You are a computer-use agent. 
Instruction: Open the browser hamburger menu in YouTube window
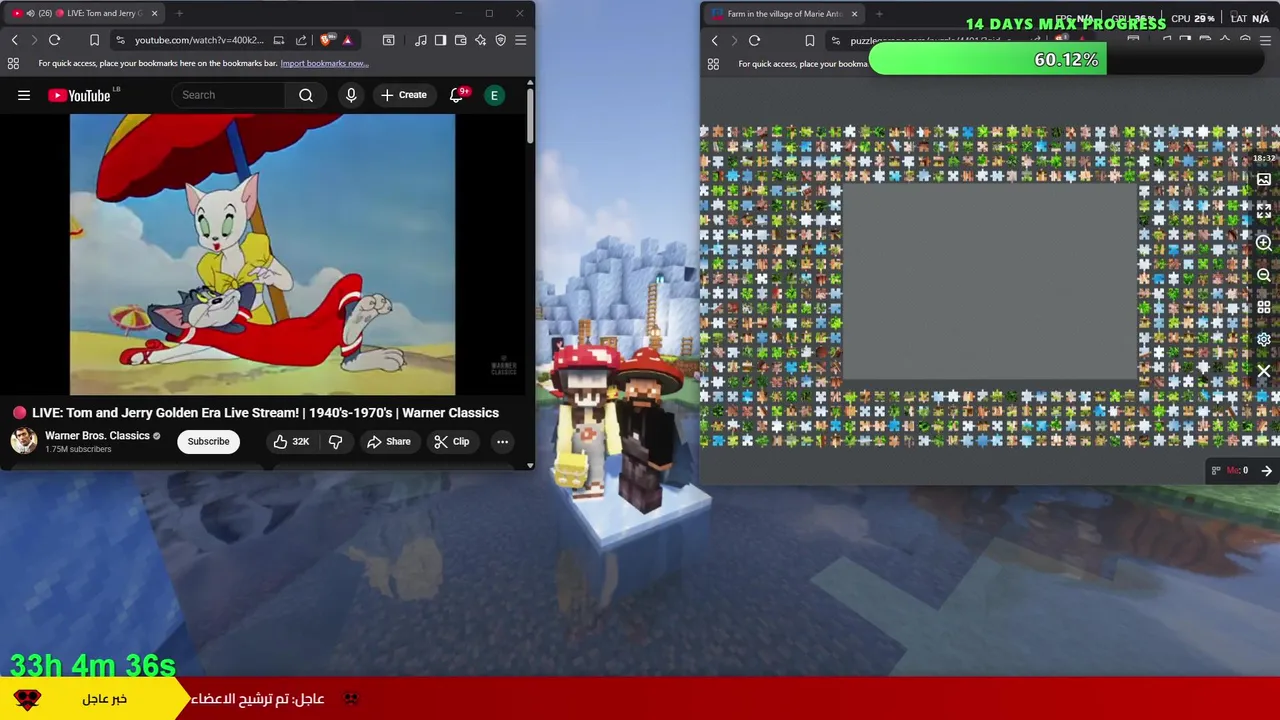click(521, 40)
